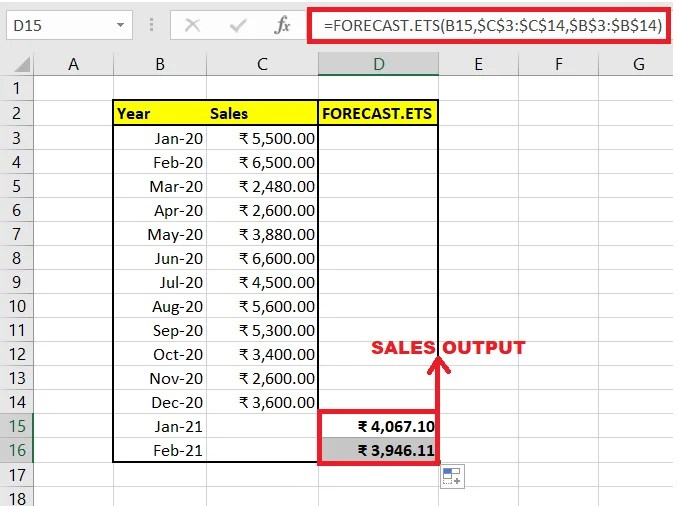Image resolution: width=678 pixels, height=506 pixels.
Task: Select row 1 header
Action: pyautogui.click(x=16, y=88)
